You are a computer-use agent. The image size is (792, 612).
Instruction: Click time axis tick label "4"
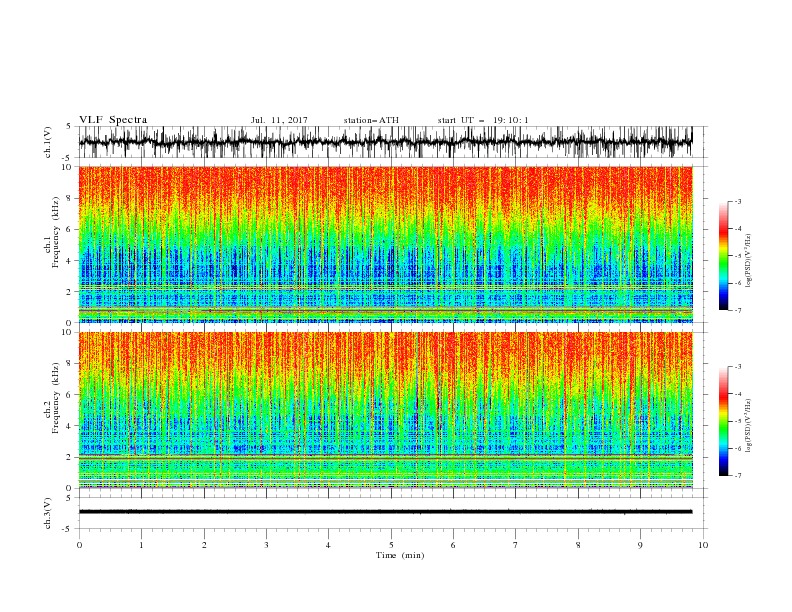tap(328, 545)
